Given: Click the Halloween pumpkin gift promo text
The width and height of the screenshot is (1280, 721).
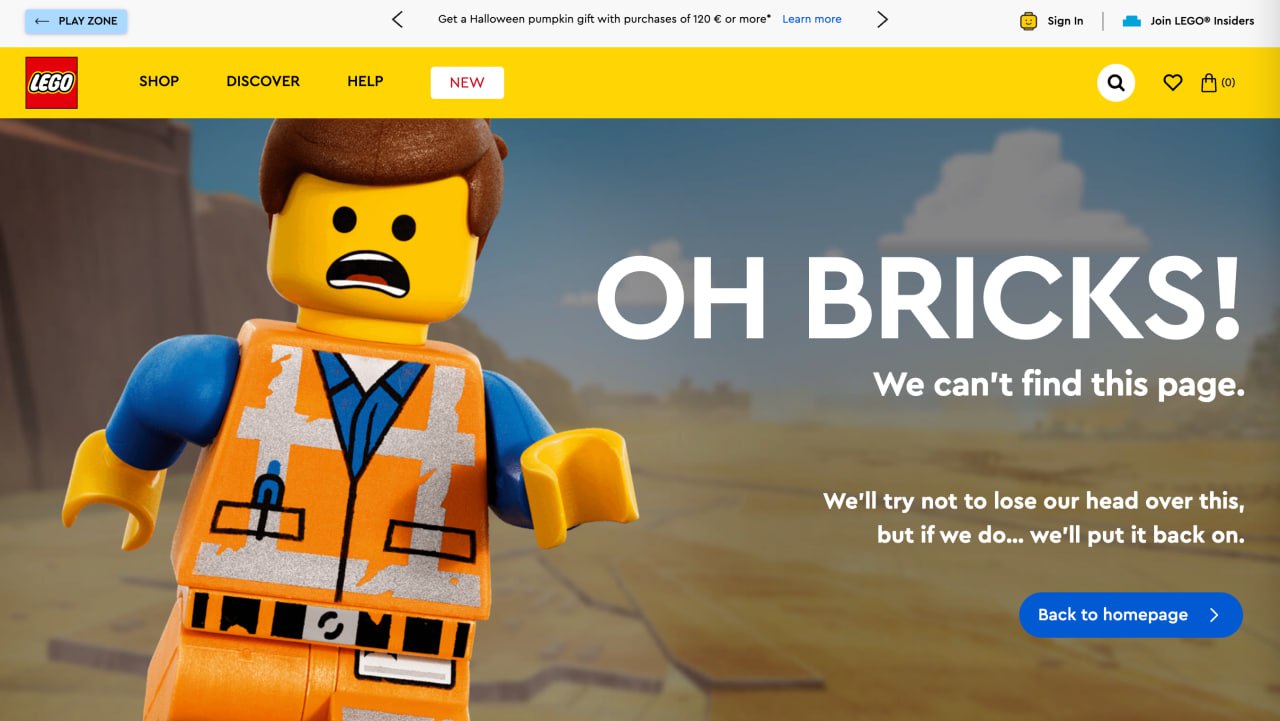Looking at the screenshot, I should point(604,20).
